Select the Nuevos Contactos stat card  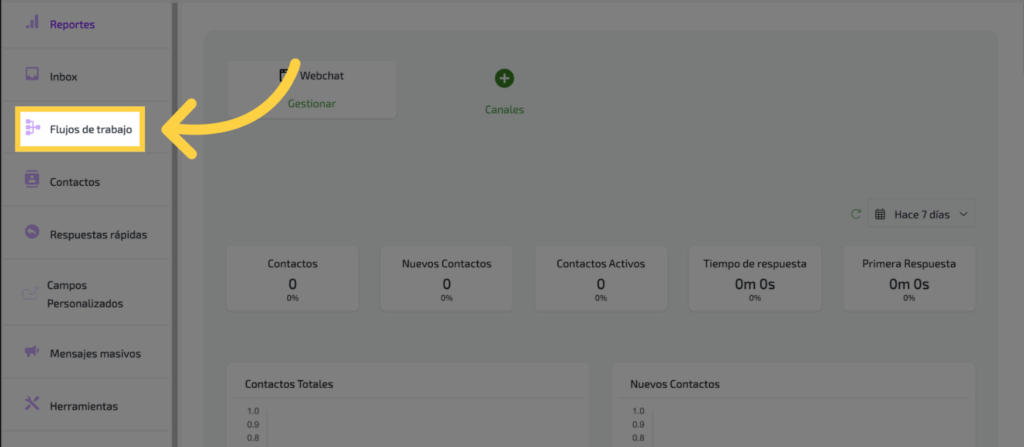pyautogui.click(x=446, y=277)
